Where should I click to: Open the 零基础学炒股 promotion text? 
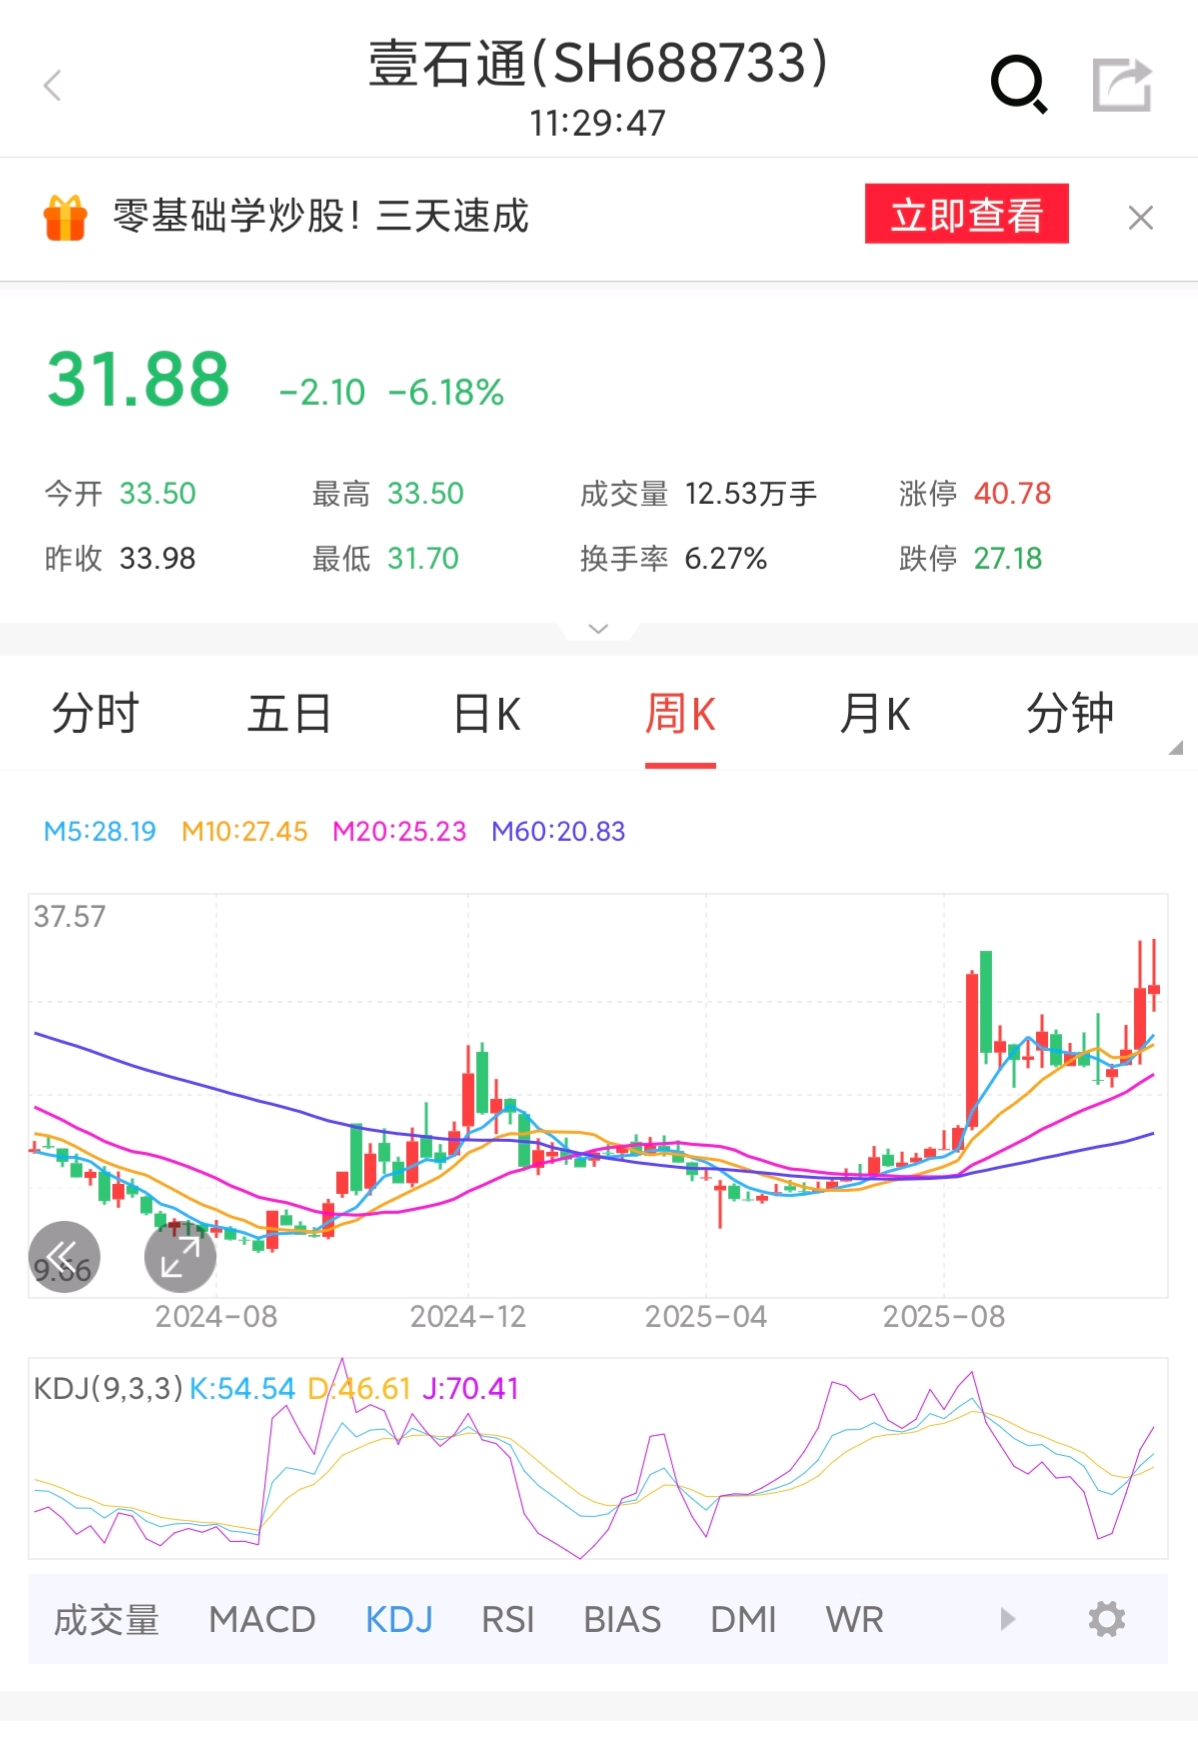[320, 216]
